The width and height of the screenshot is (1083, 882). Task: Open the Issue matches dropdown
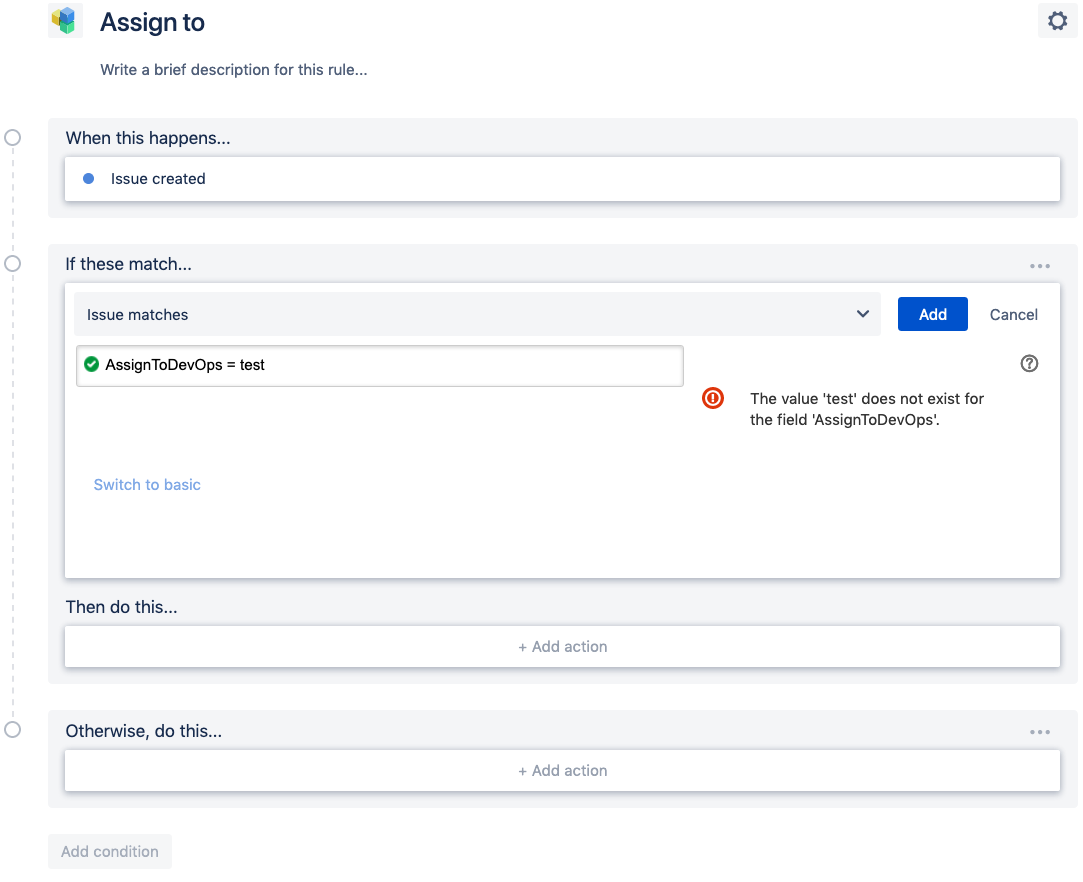(475, 314)
